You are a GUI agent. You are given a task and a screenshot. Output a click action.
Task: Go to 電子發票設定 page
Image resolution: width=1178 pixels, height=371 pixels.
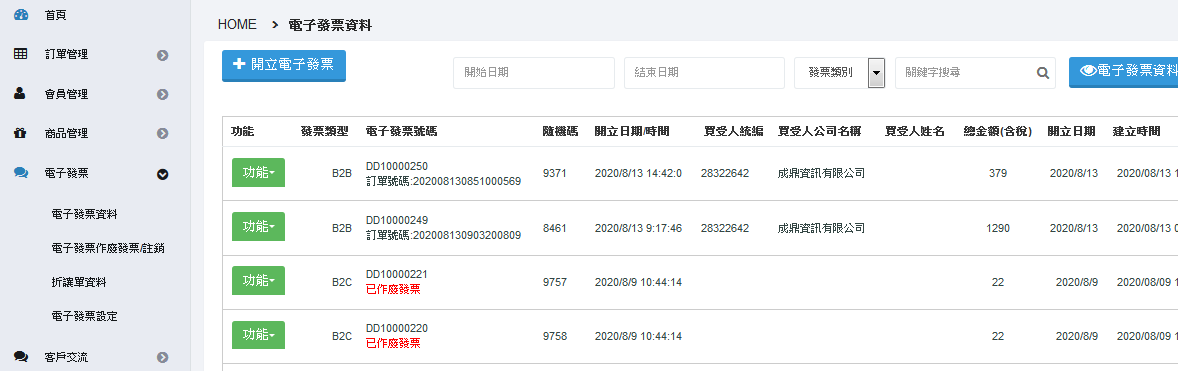pos(84,316)
